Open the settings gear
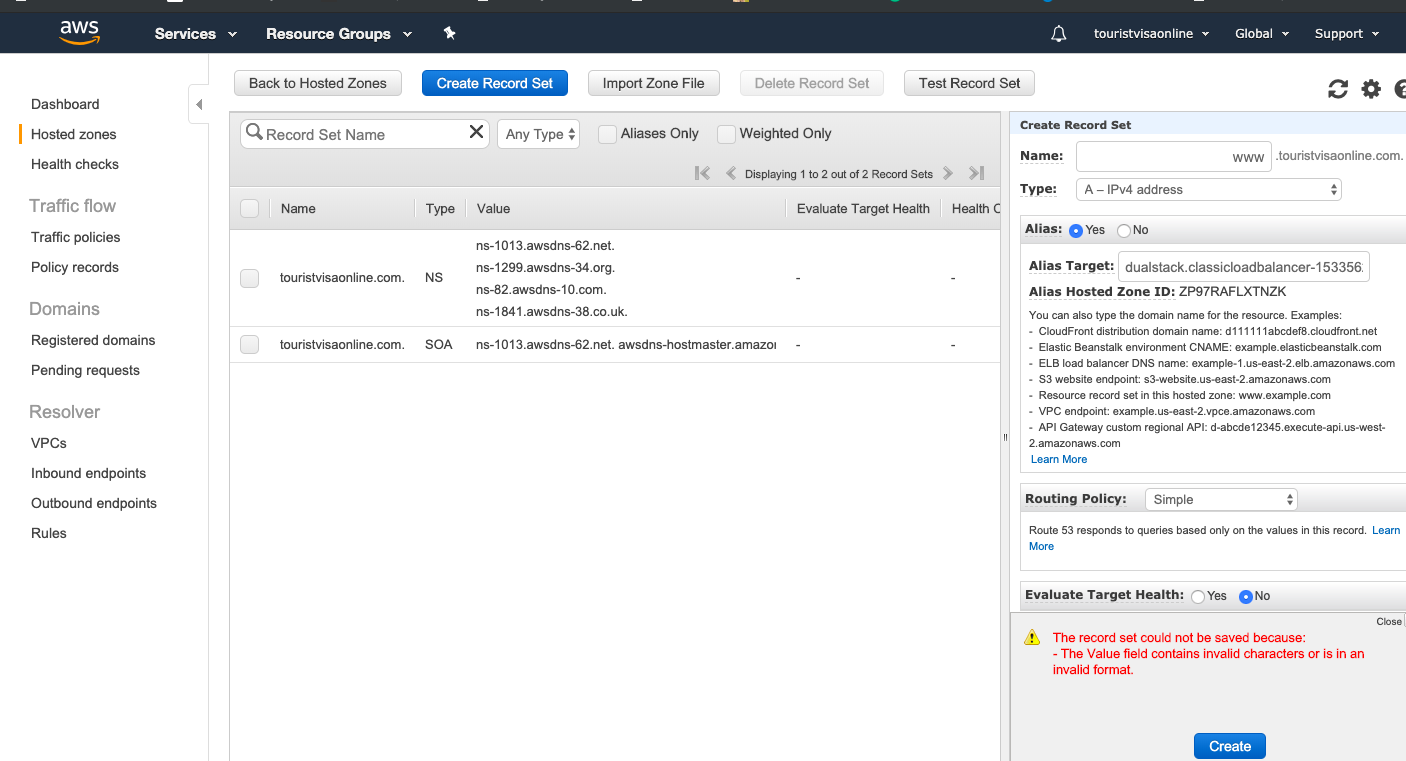Image resolution: width=1406 pixels, height=761 pixels. [x=1371, y=89]
